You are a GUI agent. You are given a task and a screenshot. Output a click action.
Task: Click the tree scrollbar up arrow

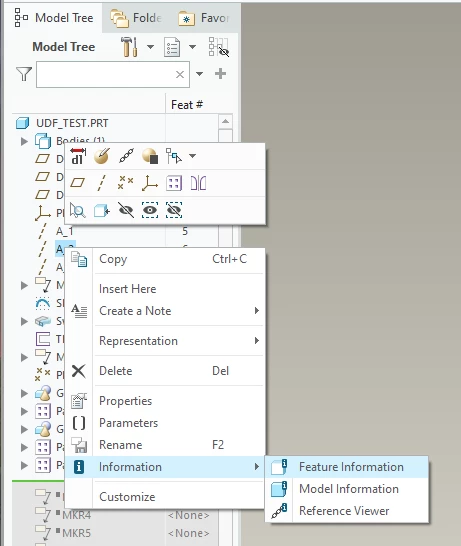pyautogui.click(x=225, y=122)
